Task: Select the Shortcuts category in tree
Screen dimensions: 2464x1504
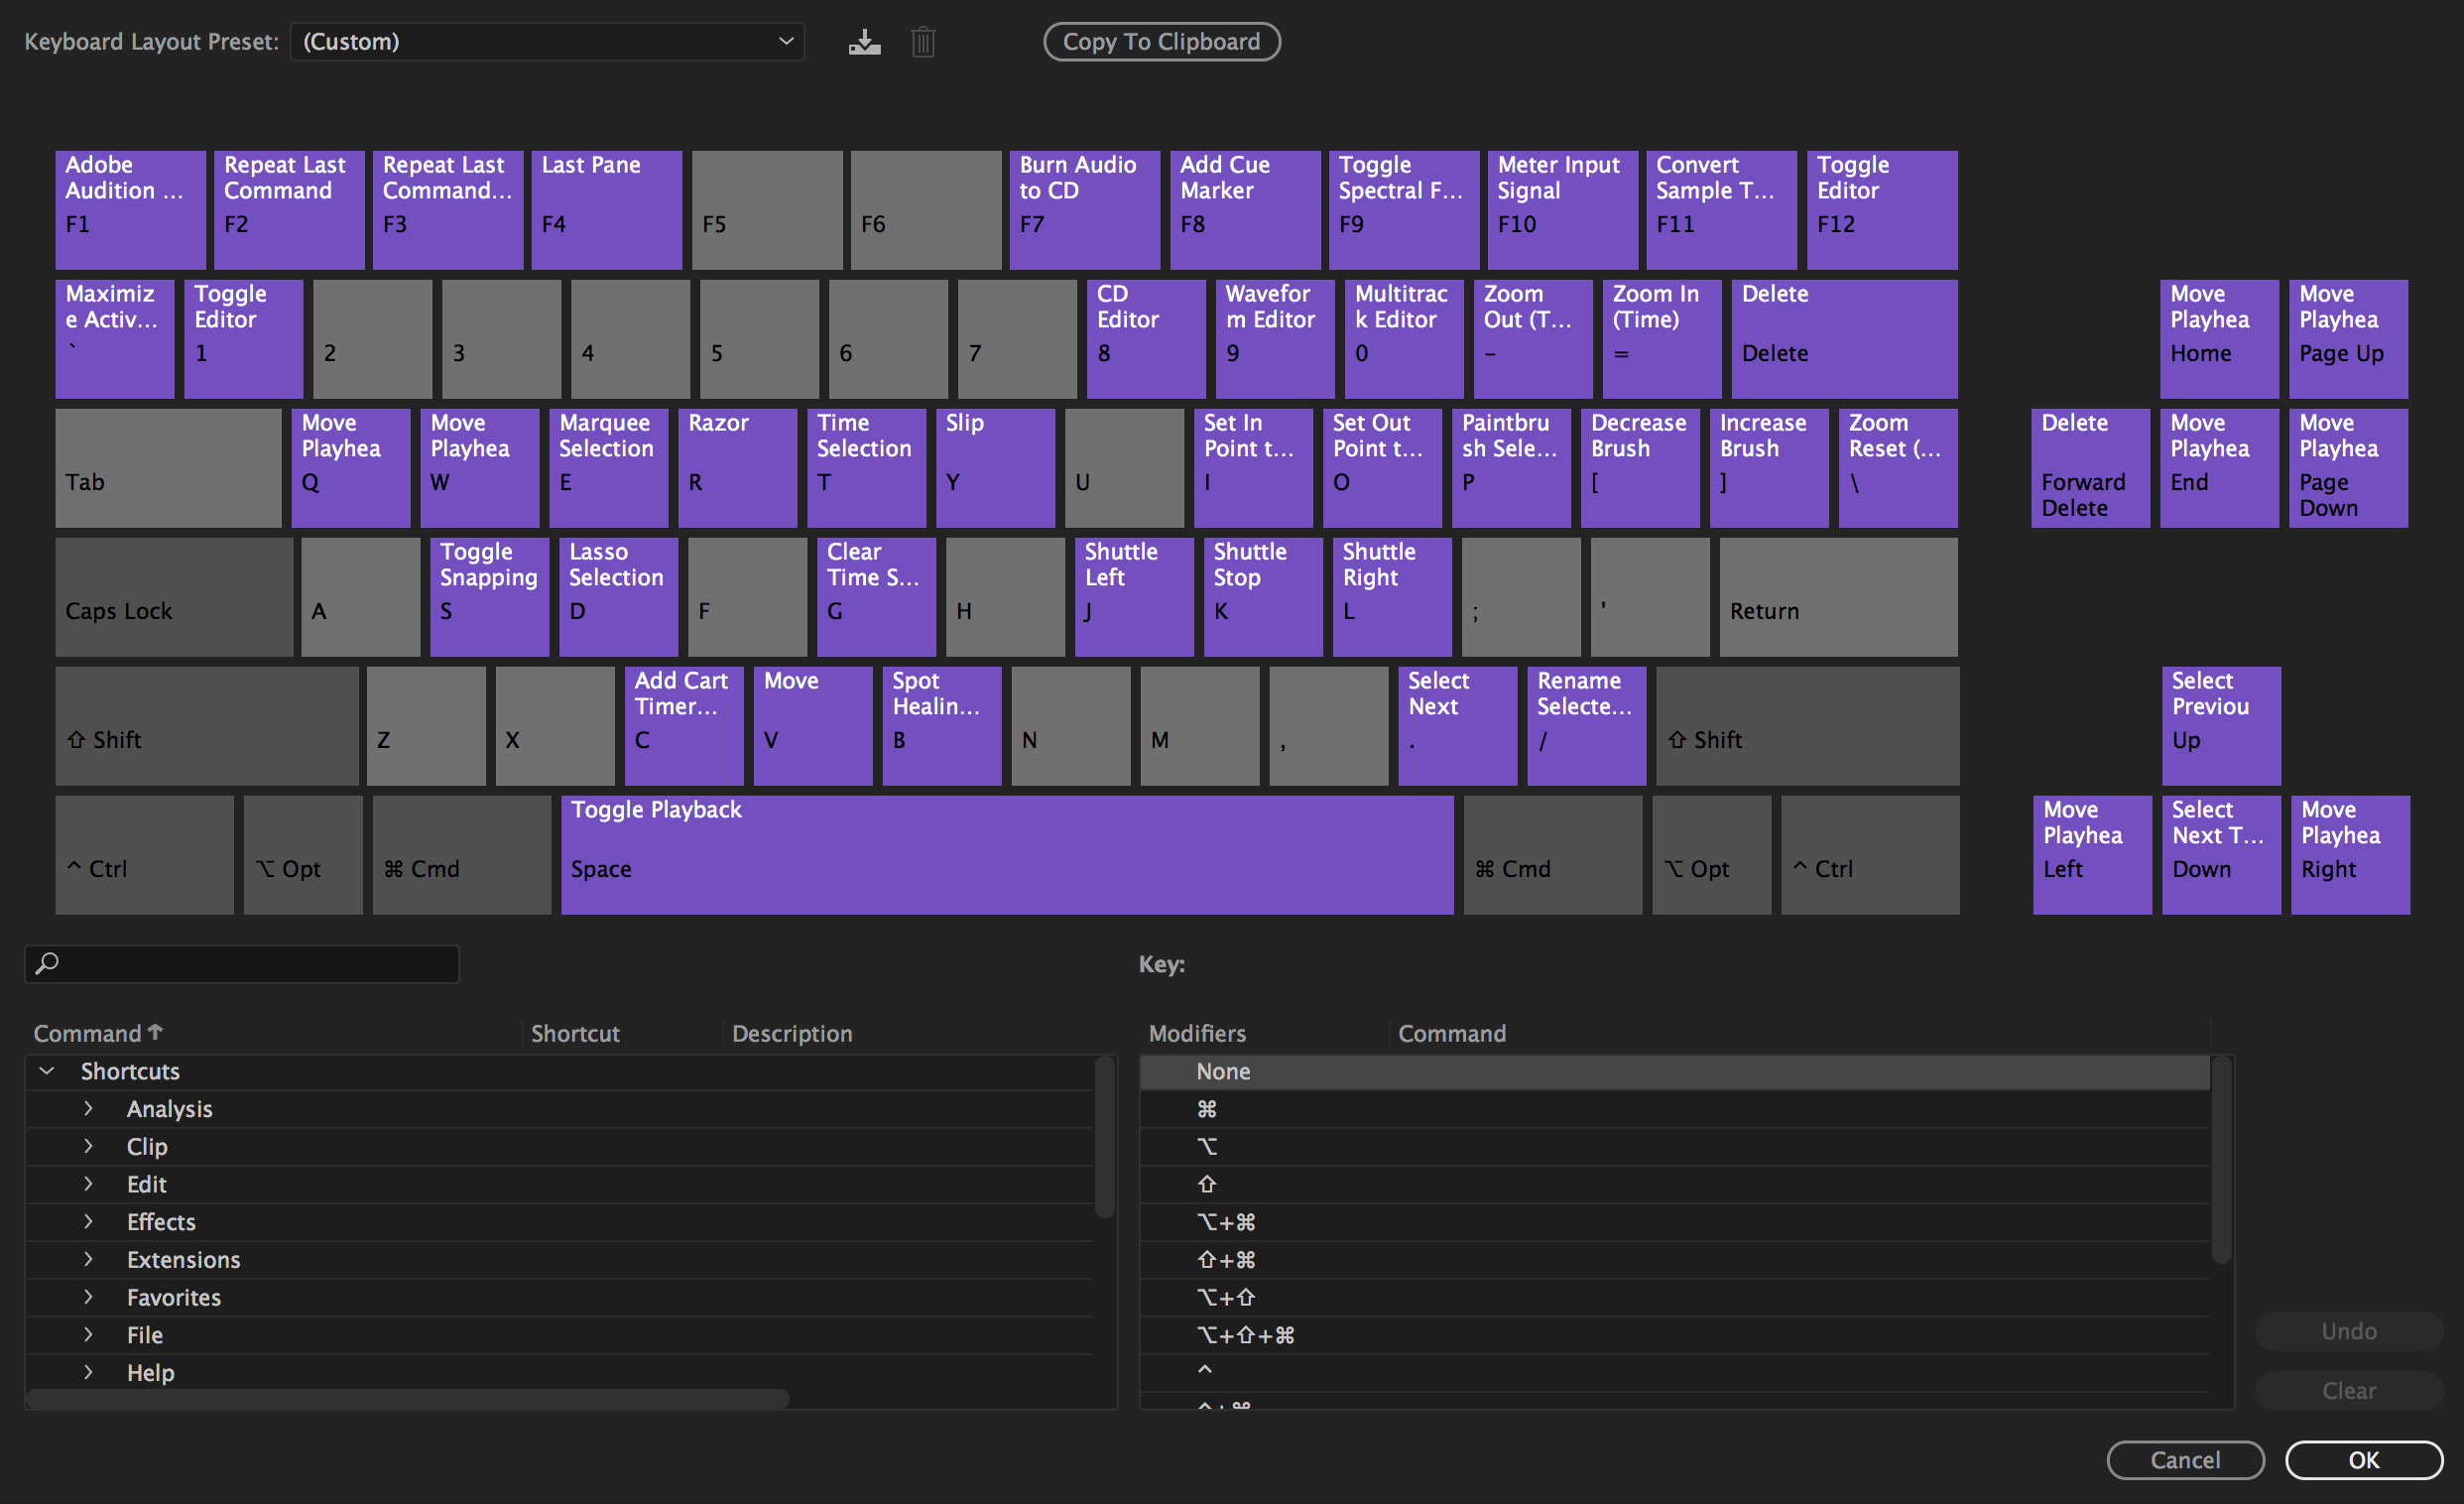Action: click(134, 1069)
